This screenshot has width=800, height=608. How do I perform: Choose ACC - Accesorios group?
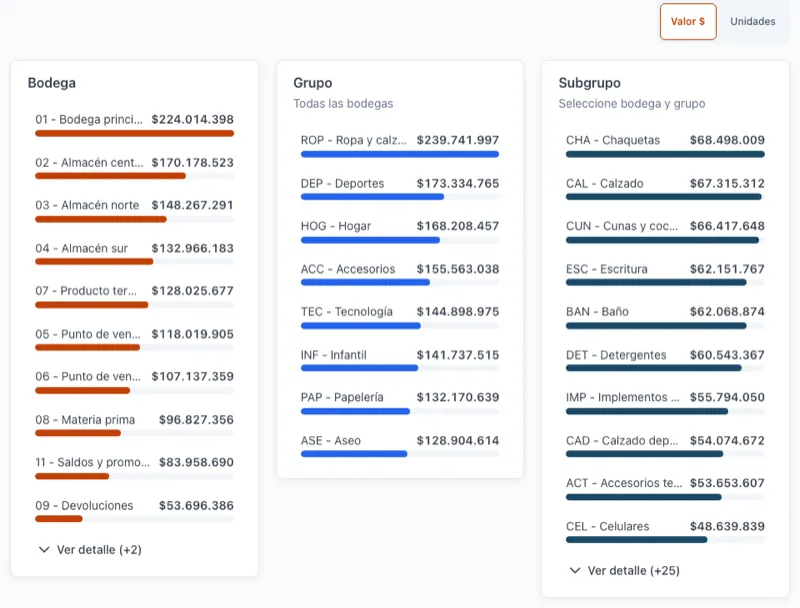(x=399, y=275)
